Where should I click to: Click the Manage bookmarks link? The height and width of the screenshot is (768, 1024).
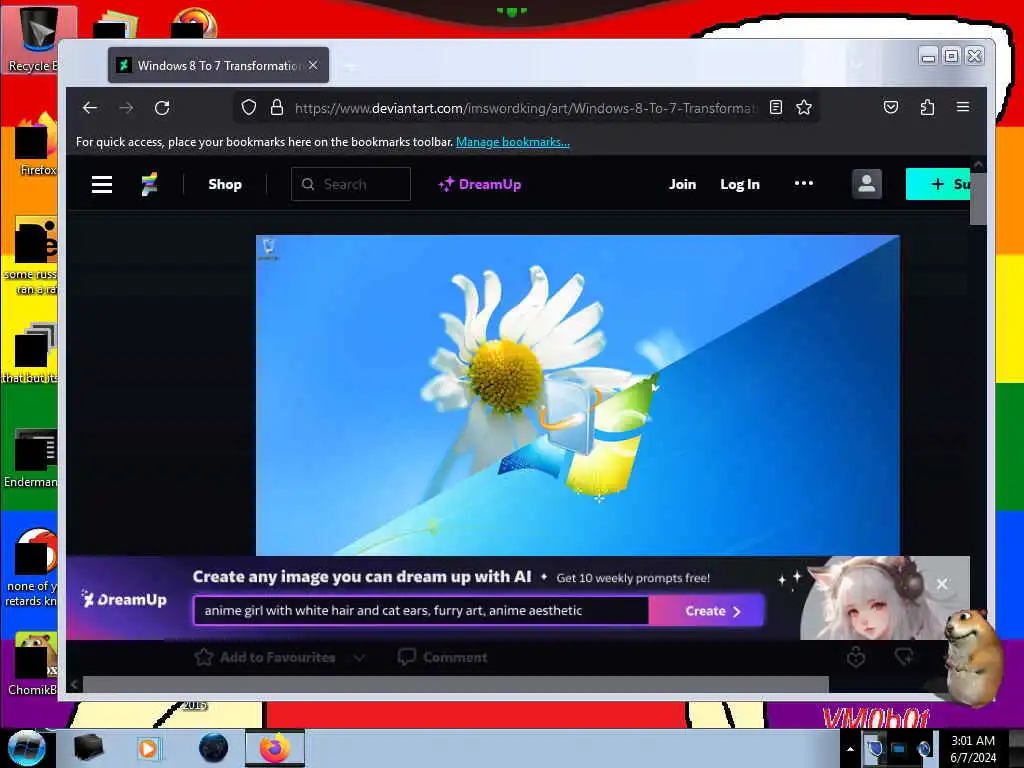pos(513,142)
